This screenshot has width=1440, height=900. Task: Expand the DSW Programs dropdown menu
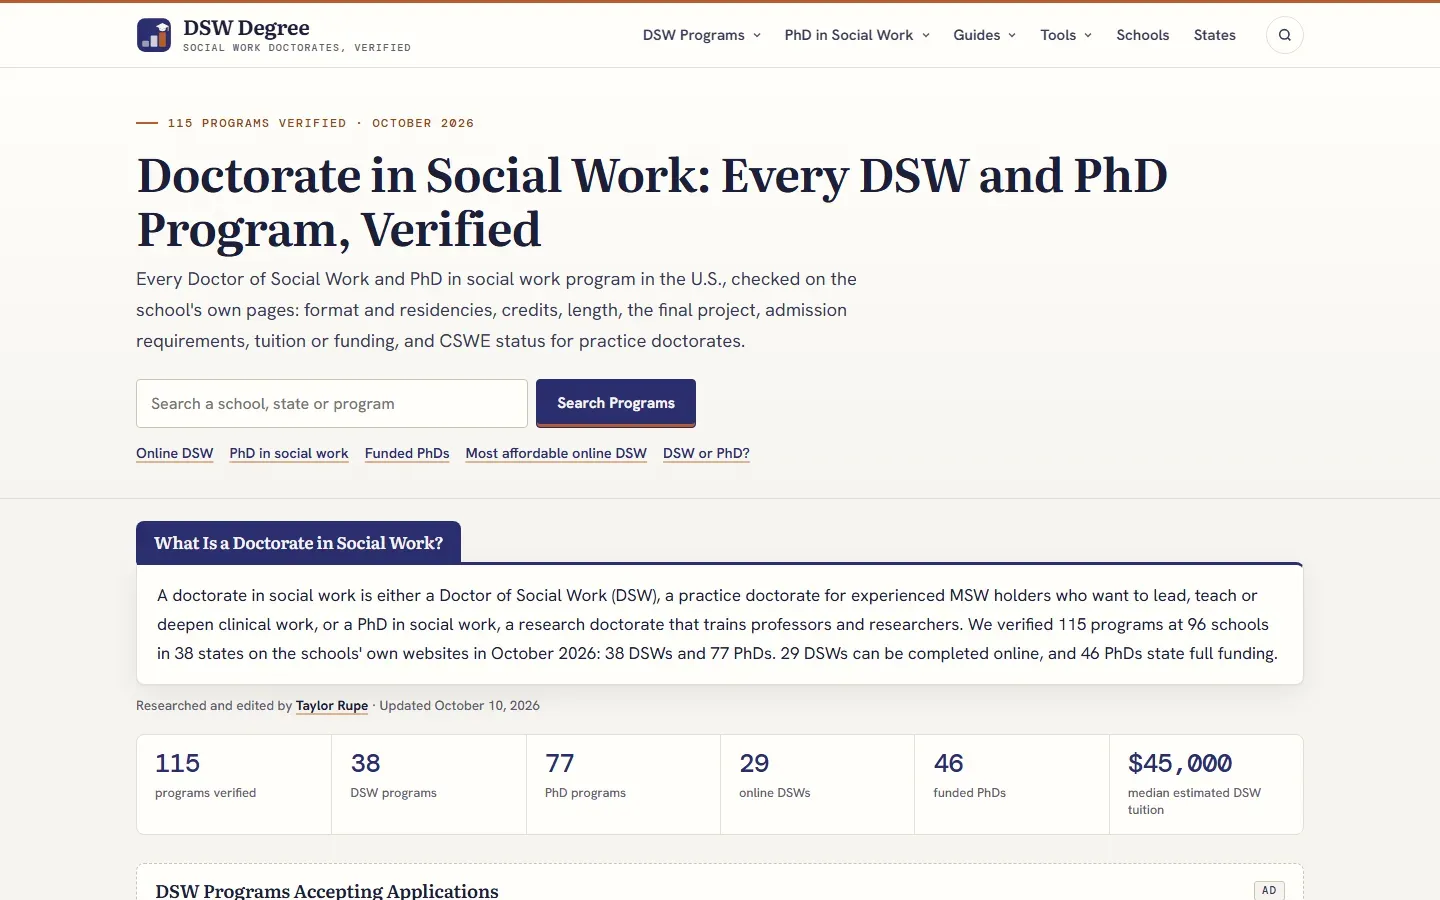pos(702,35)
